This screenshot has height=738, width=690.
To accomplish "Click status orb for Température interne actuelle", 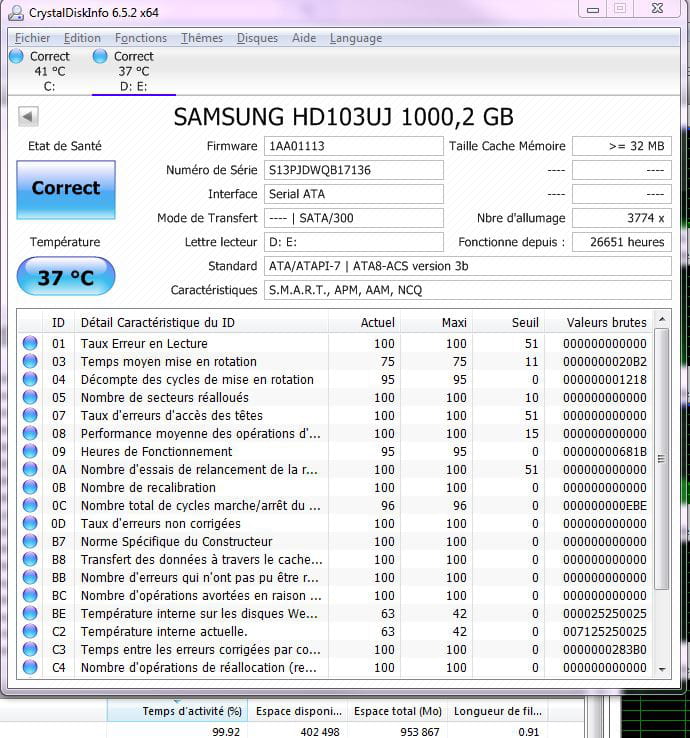I will [30, 632].
